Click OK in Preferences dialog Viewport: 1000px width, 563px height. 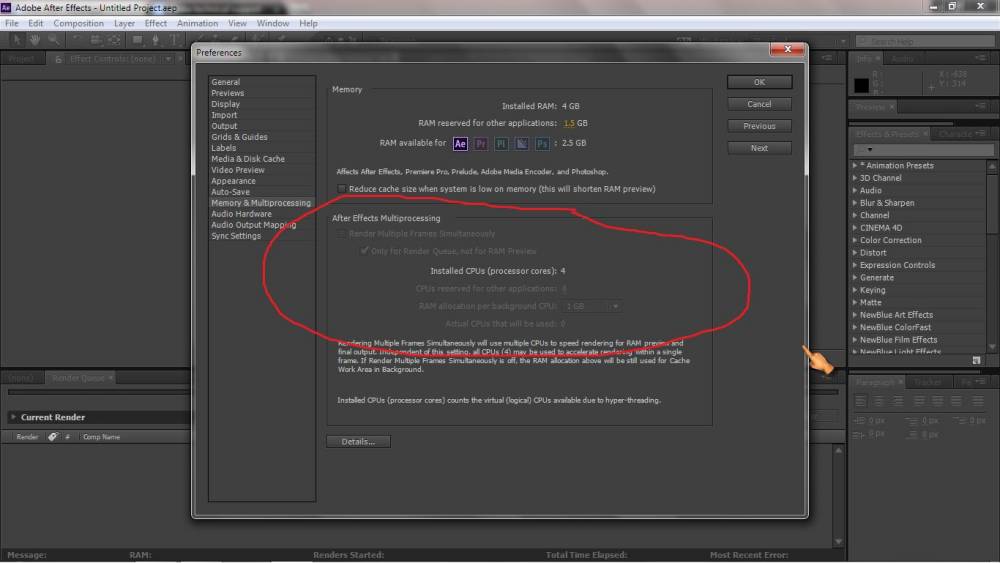(x=760, y=82)
